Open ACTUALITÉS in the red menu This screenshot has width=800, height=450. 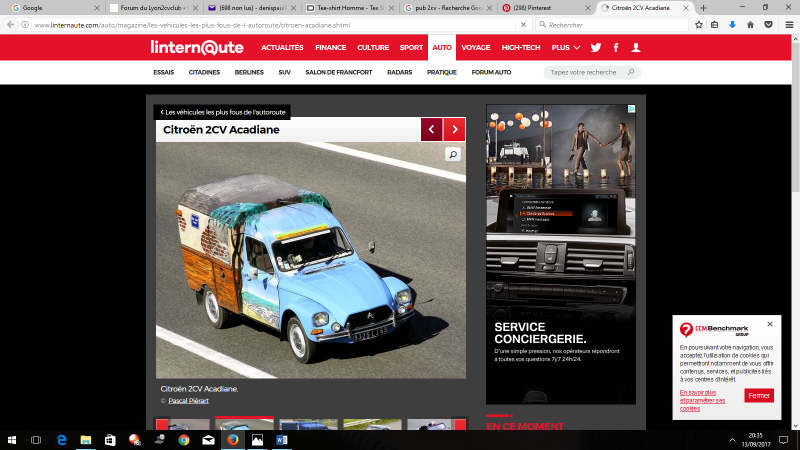282,47
